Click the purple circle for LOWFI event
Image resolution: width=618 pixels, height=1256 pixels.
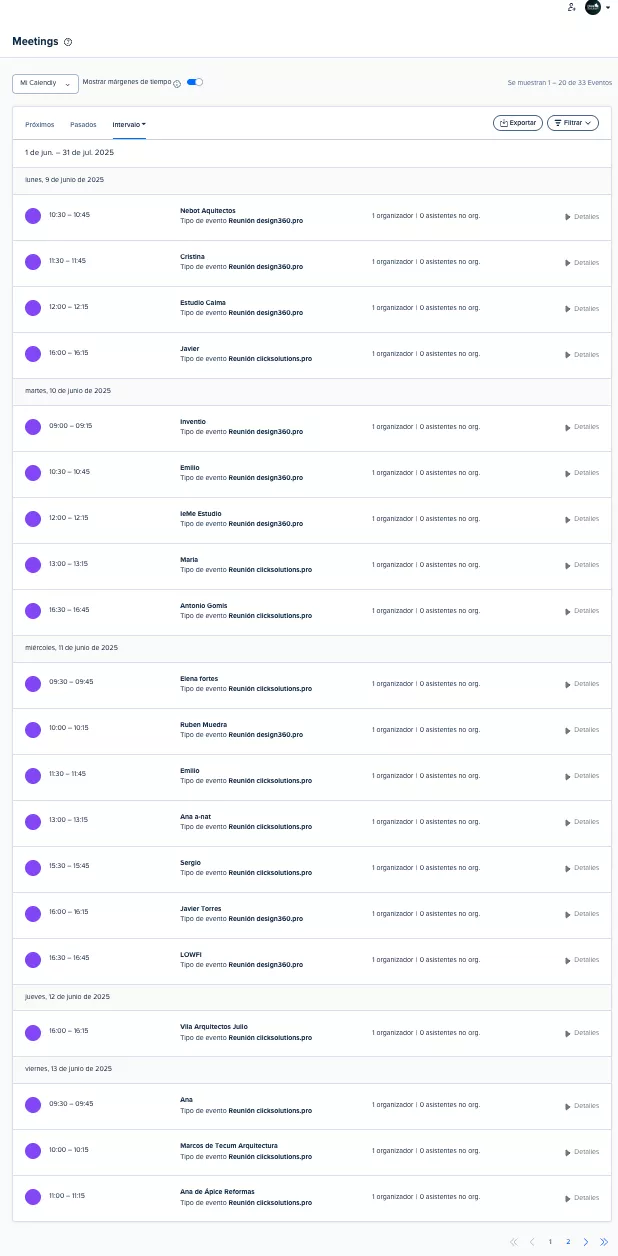pos(33,958)
